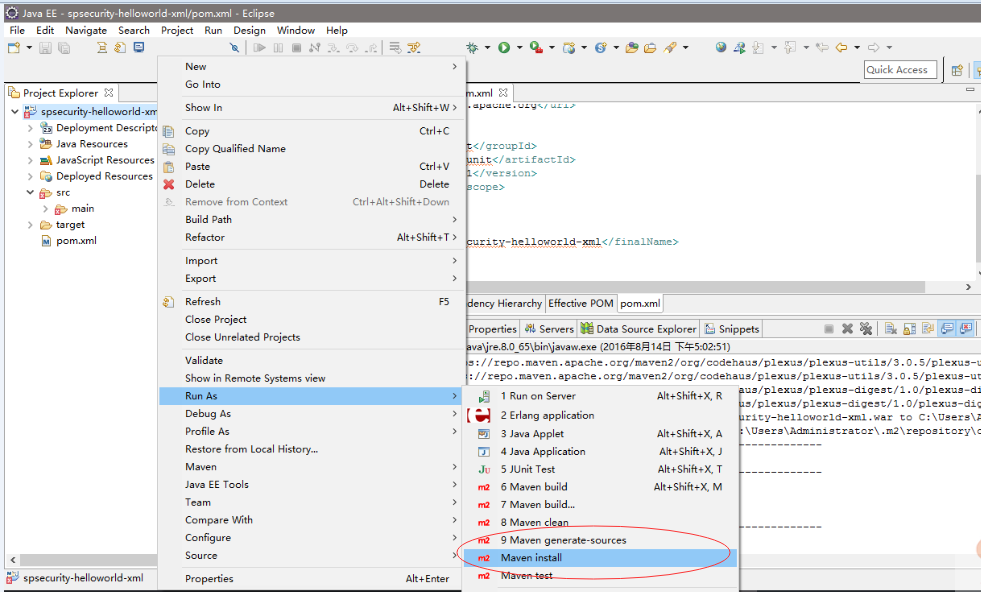
Task: Click the Open Web Browser globe icon
Action: click(721, 48)
